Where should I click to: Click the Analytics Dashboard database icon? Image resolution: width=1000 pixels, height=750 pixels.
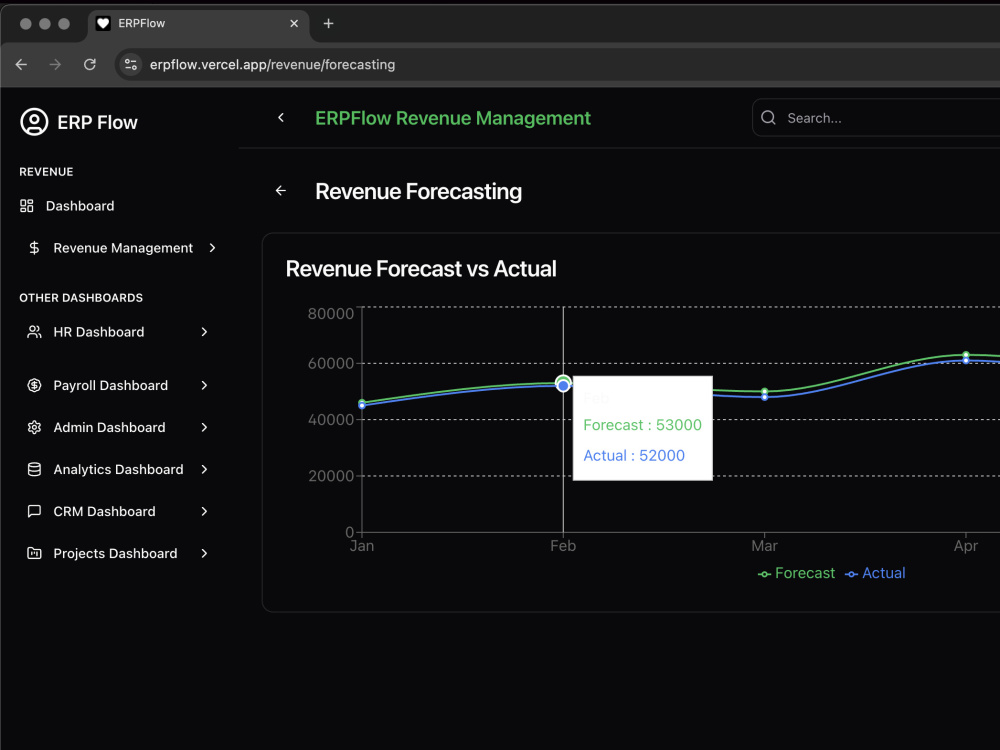[34, 469]
